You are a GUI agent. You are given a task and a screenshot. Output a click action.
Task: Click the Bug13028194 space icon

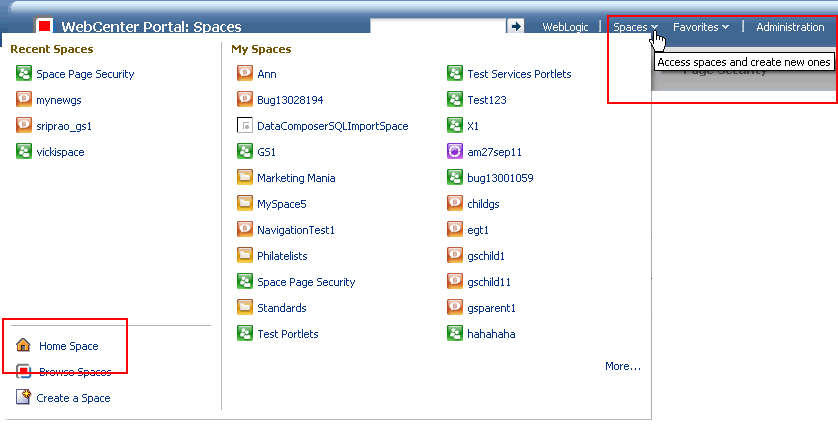click(244, 99)
